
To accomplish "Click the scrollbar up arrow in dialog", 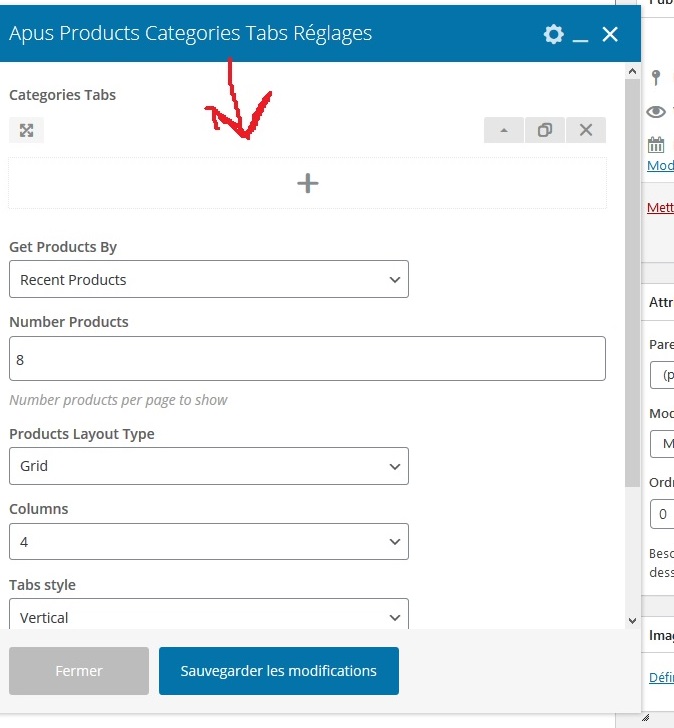I will pos(632,71).
